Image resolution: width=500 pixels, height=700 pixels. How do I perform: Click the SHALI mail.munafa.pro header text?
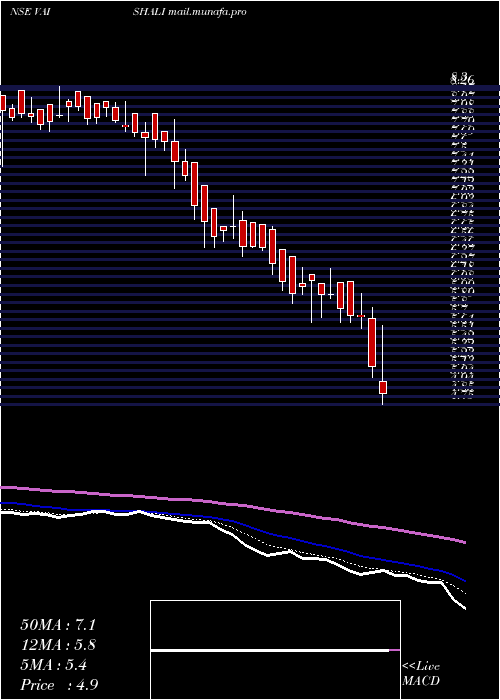190,12
